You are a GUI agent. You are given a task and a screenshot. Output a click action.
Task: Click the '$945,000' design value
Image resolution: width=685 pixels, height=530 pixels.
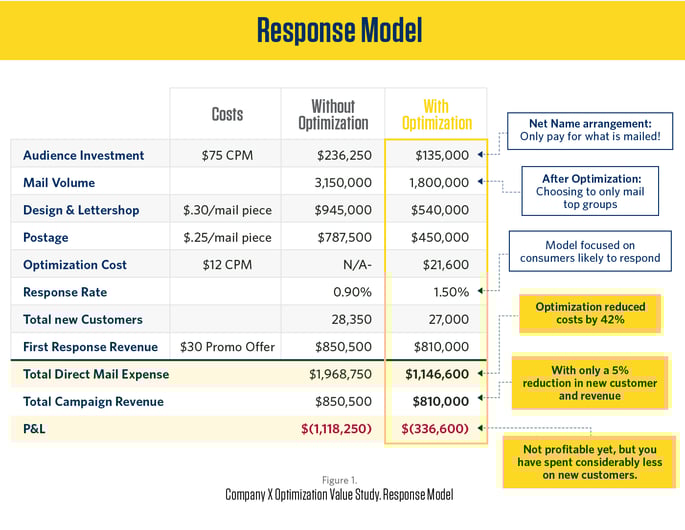343,210
